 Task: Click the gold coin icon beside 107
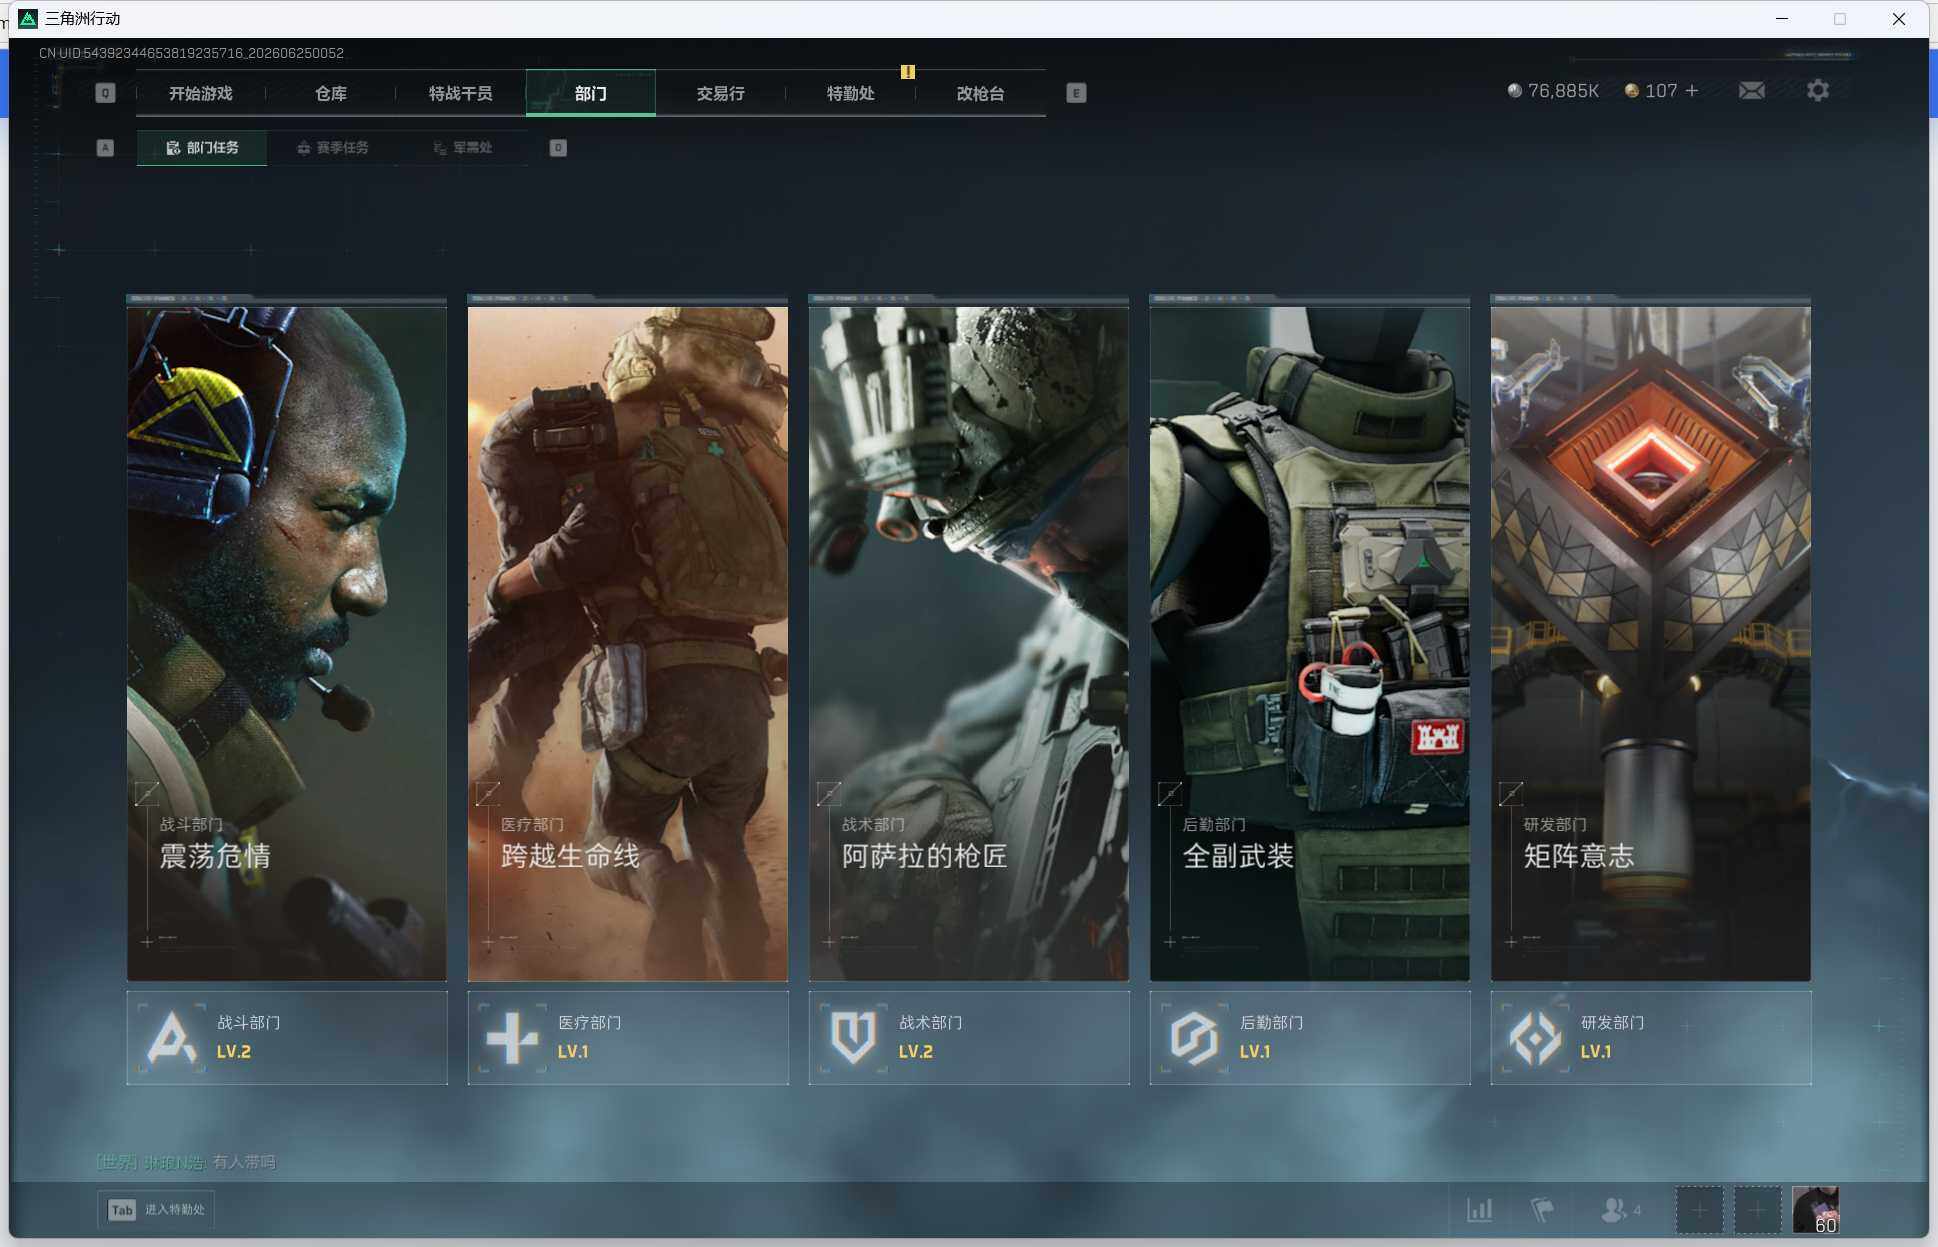pyautogui.click(x=1632, y=91)
